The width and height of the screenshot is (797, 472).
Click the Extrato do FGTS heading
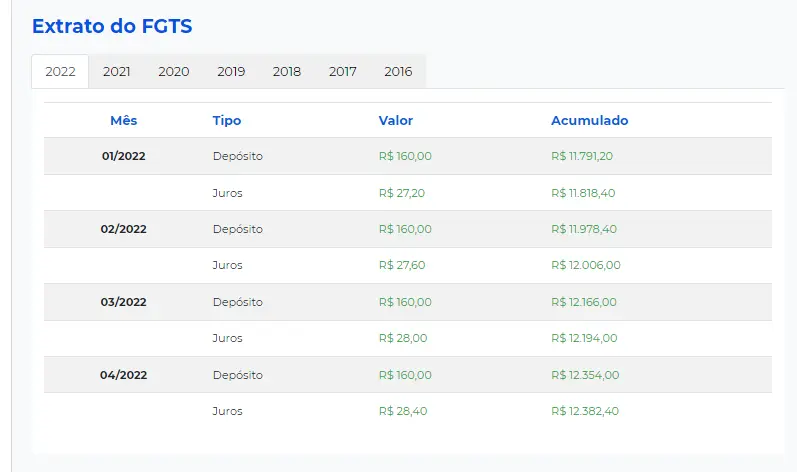point(112,27)
